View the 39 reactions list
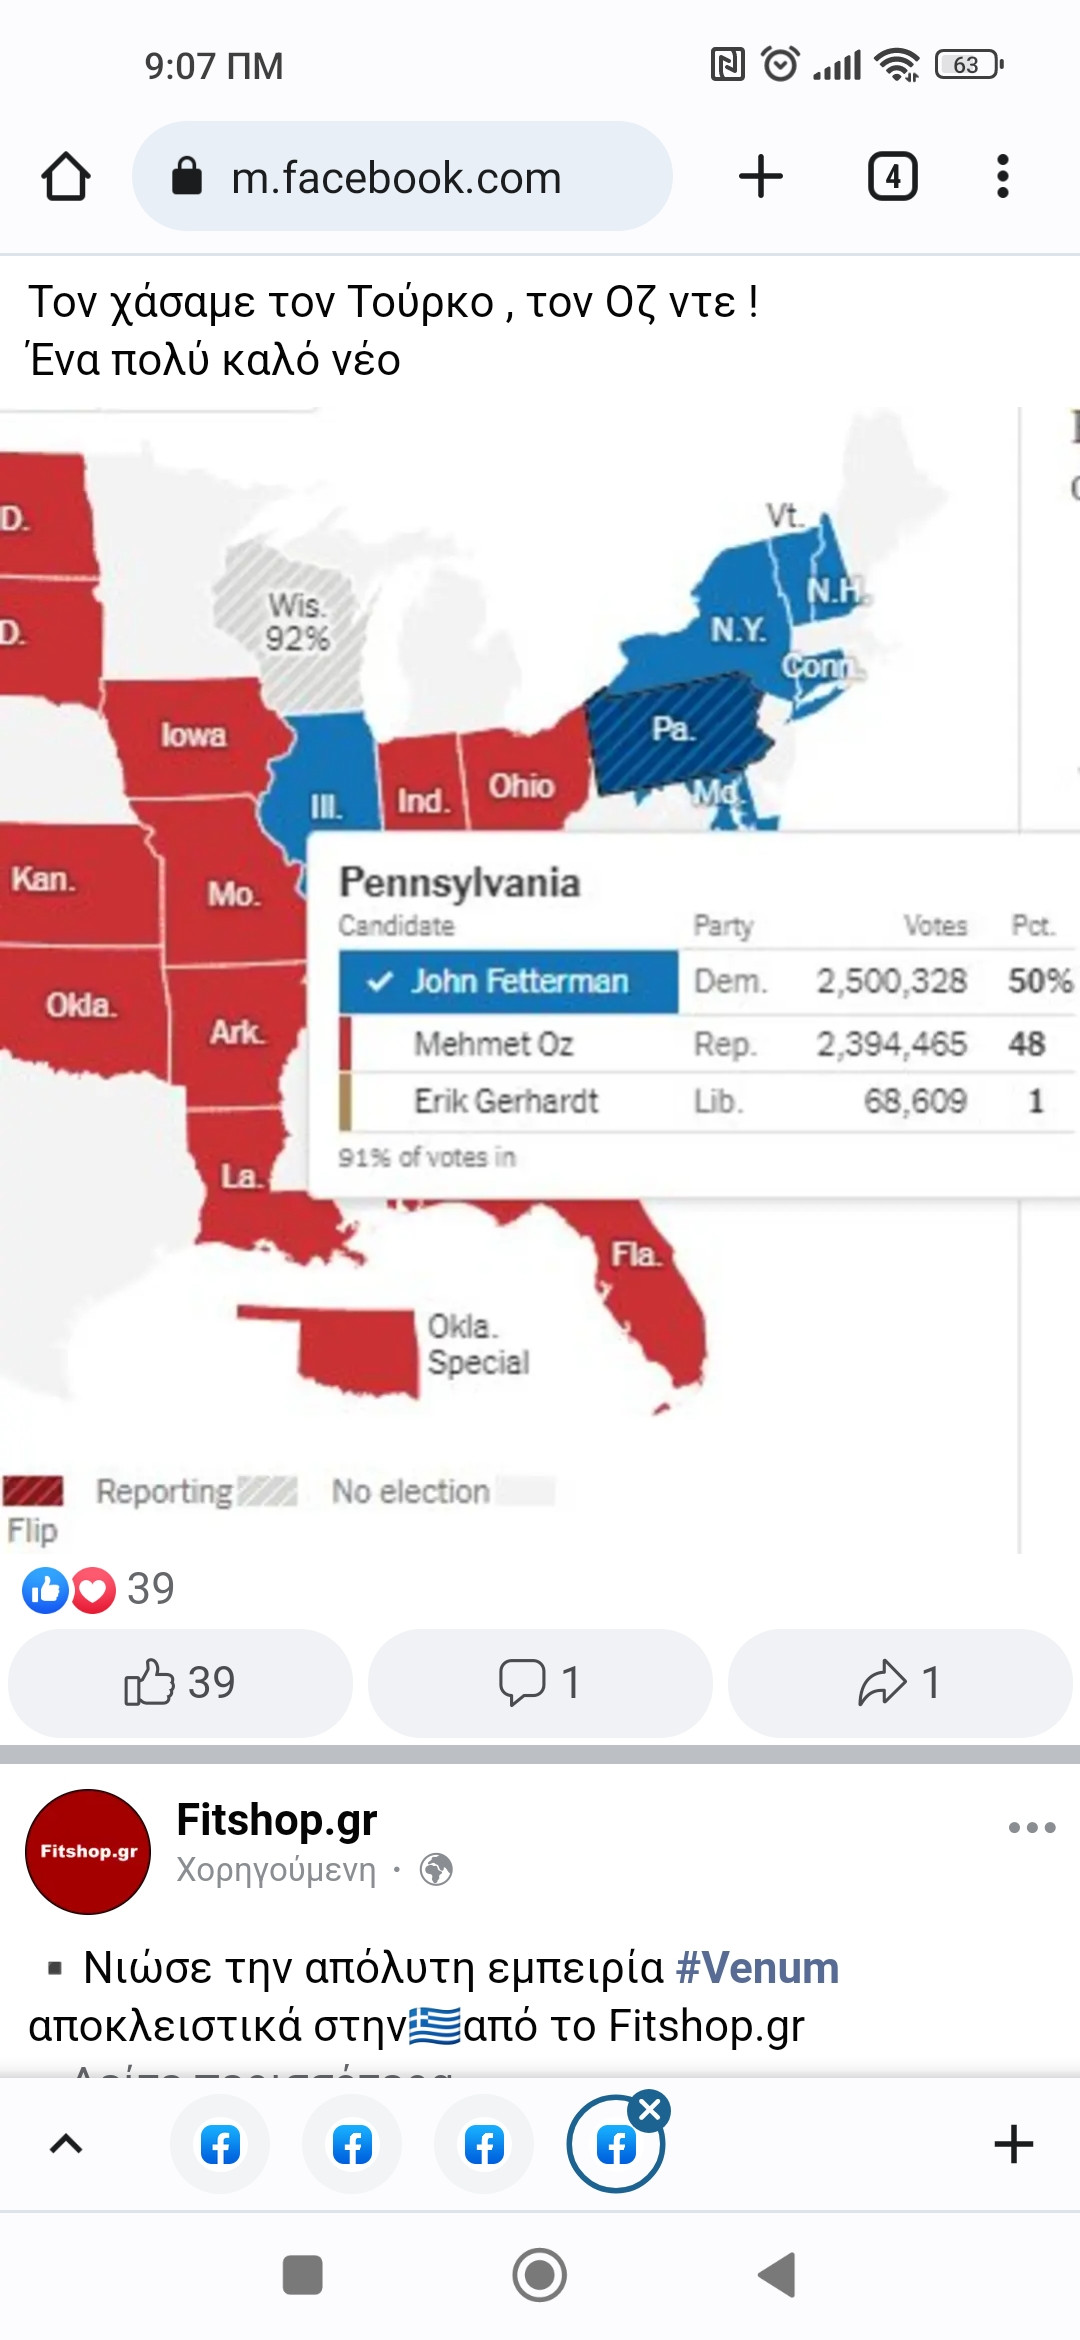This screenshot has height=2340, width=1080. [98, 1589]
